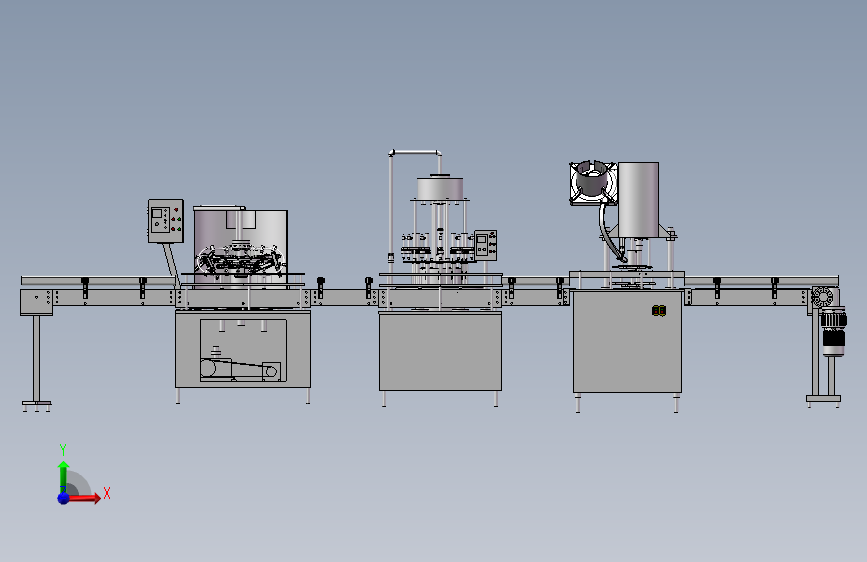This screenshot has width=867, height=562.
Task: Select the sprocket gear at the conveyor's right end
Action: [822, 296]
